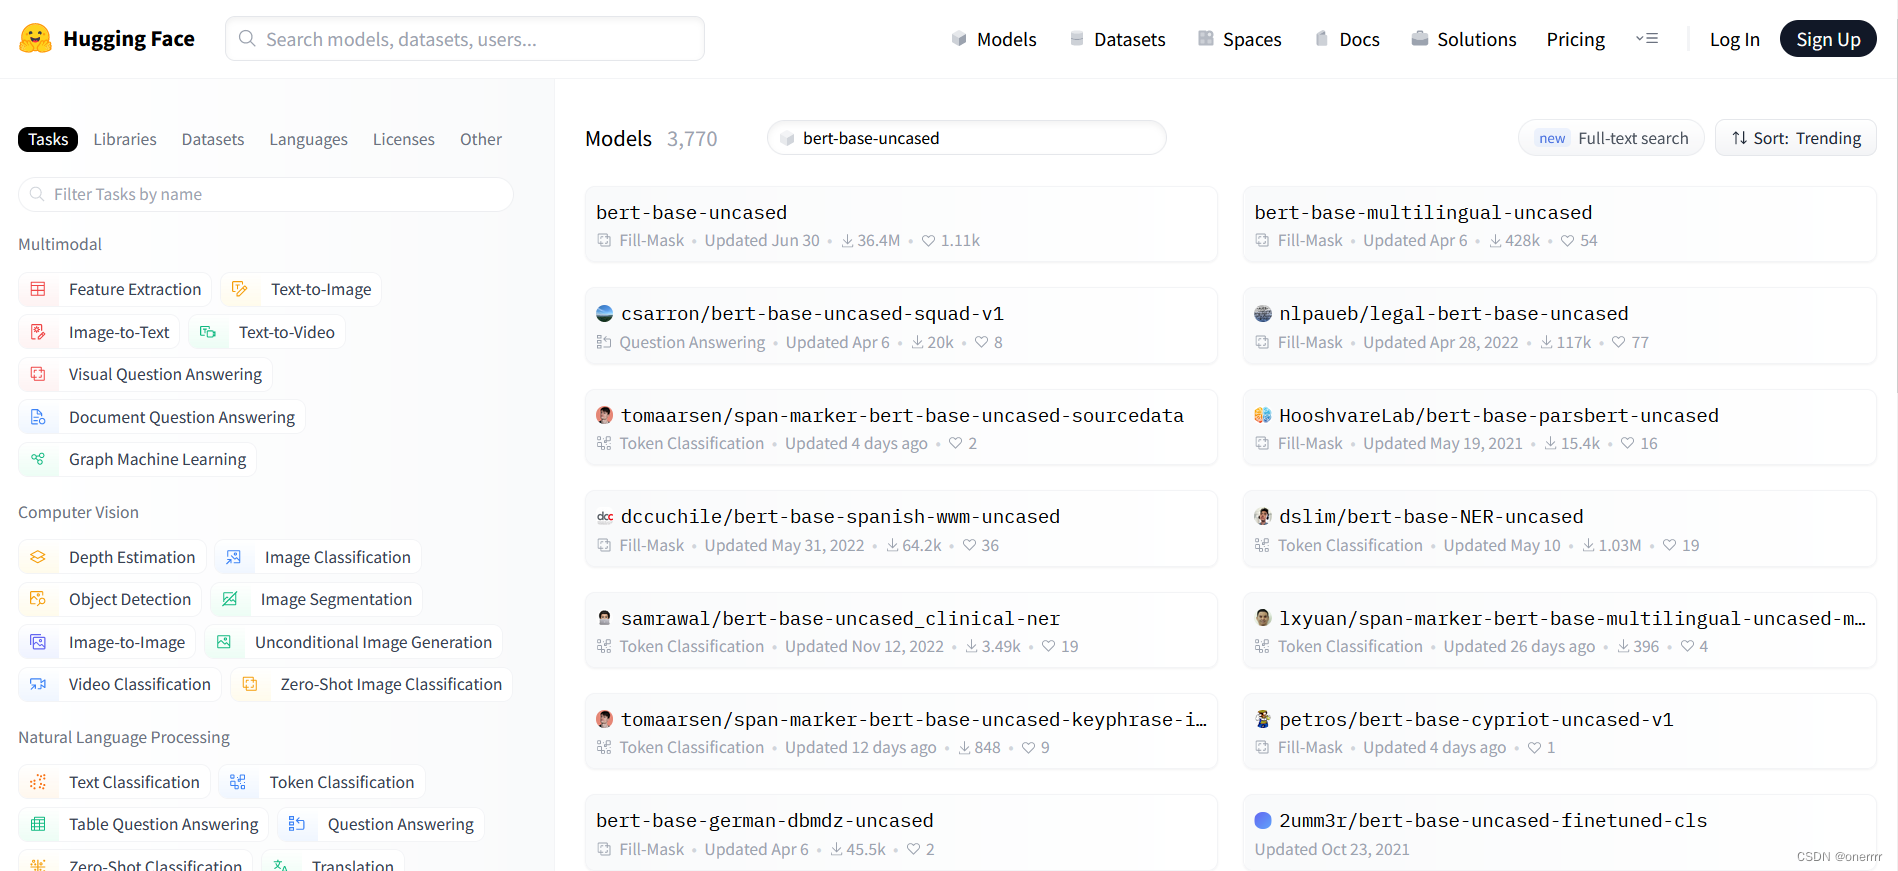The height and width of the screenshot is (871, 1898).
Task: Click the csarron user avatar
Action: [x=604, y=313]
